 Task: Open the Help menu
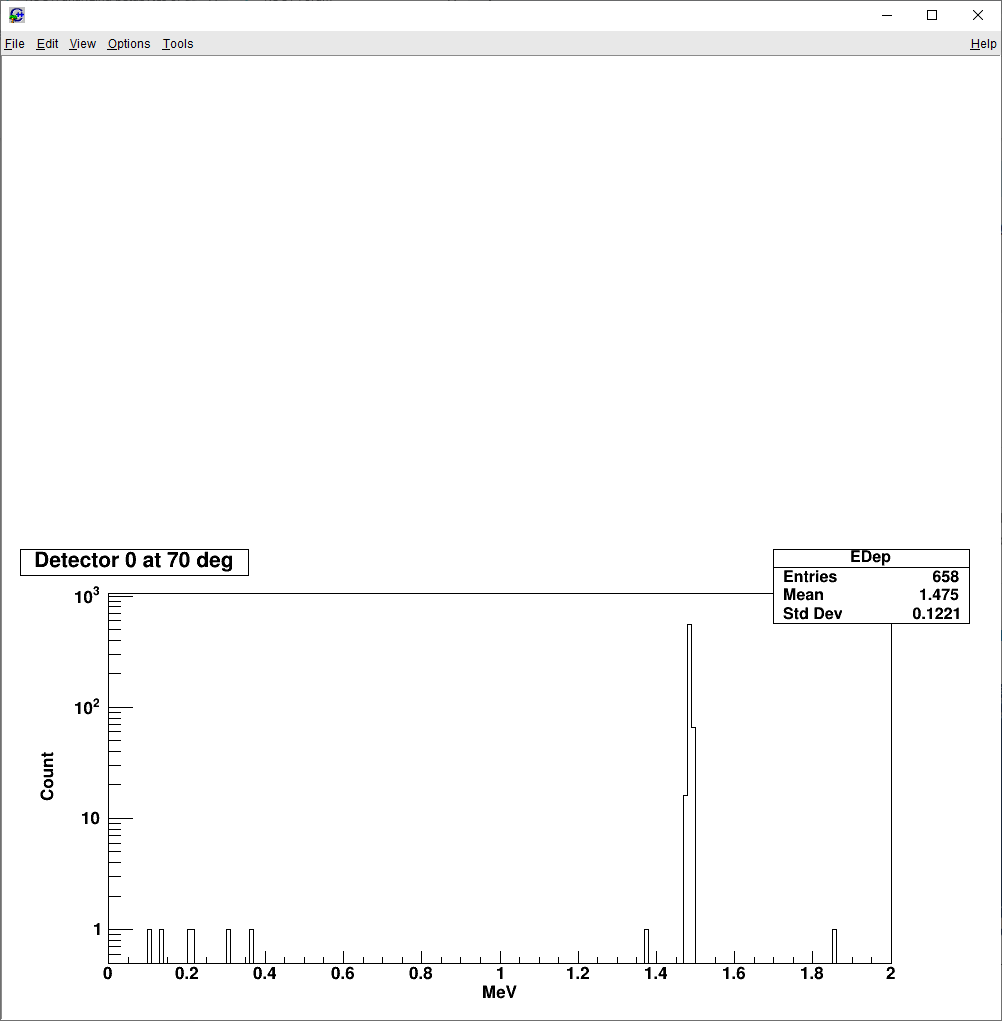[983, 44]
